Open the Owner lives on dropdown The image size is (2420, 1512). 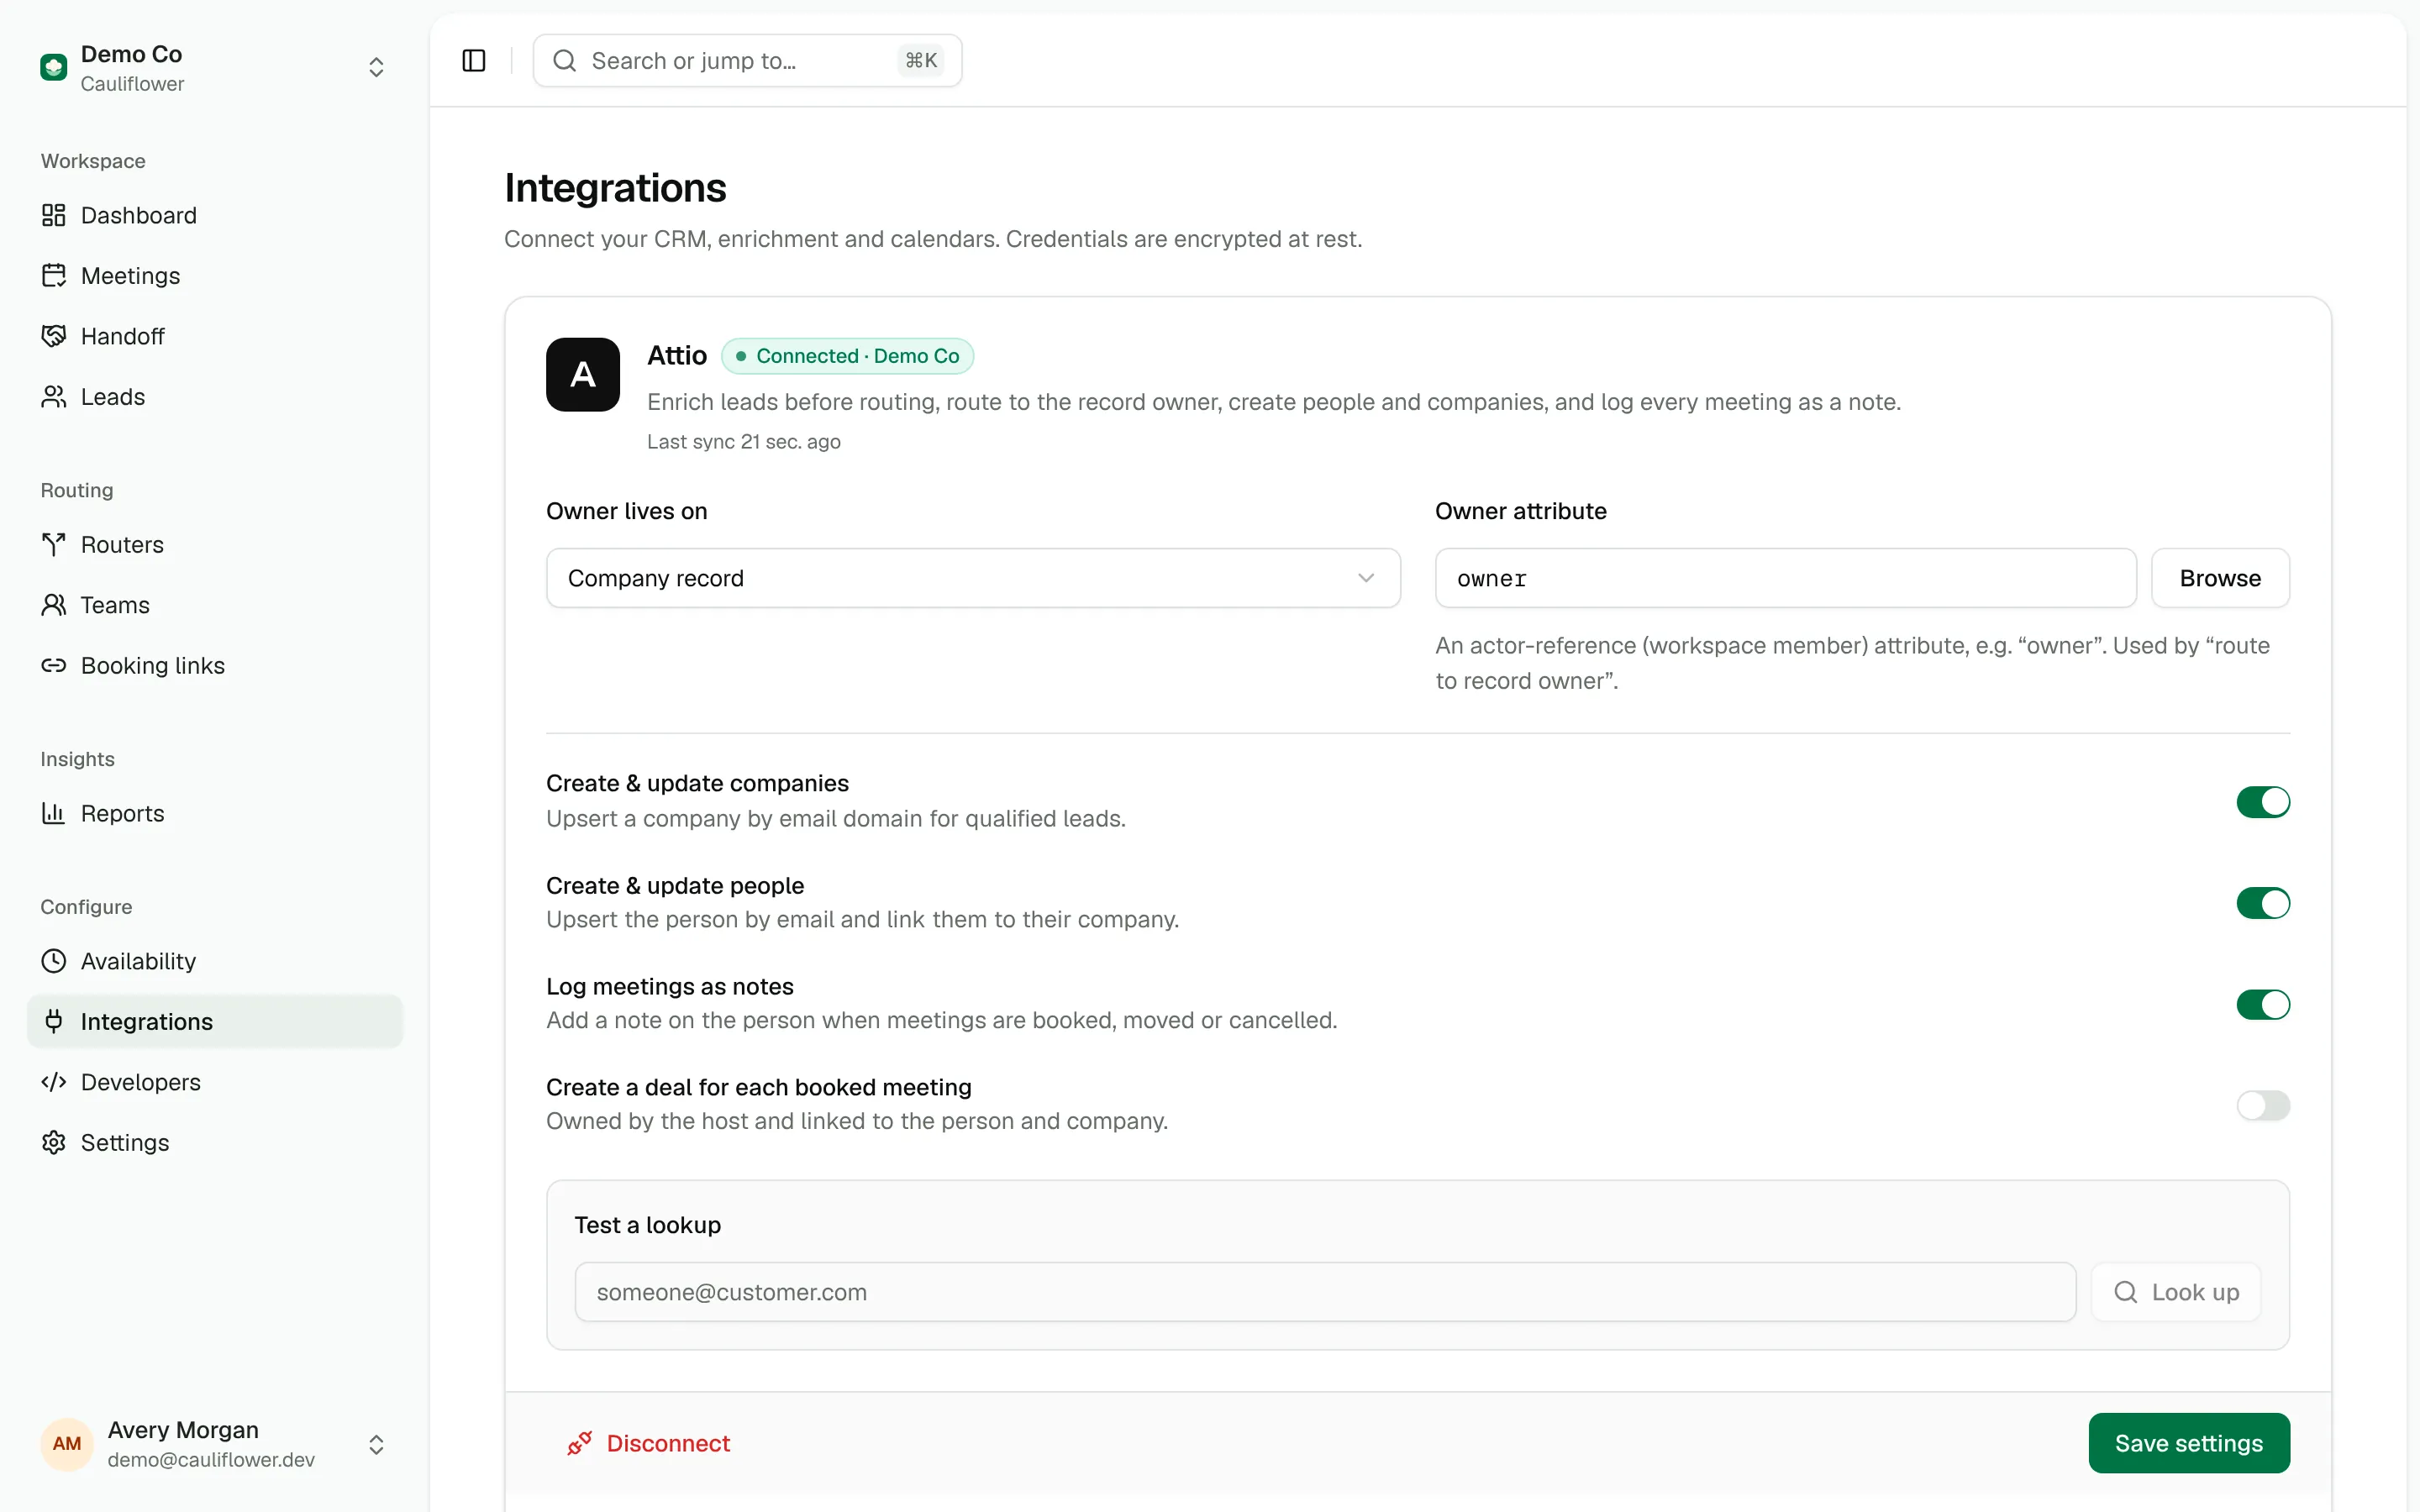point(973,578)
